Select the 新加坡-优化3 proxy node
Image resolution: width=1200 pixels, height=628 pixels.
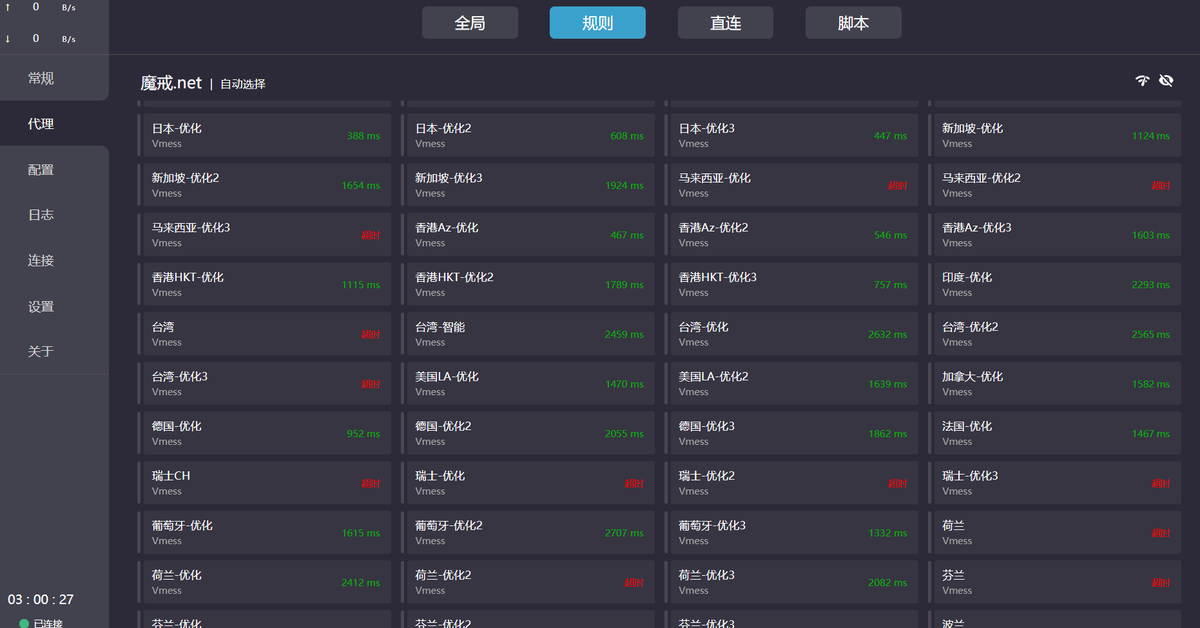(x=528, y=185)
